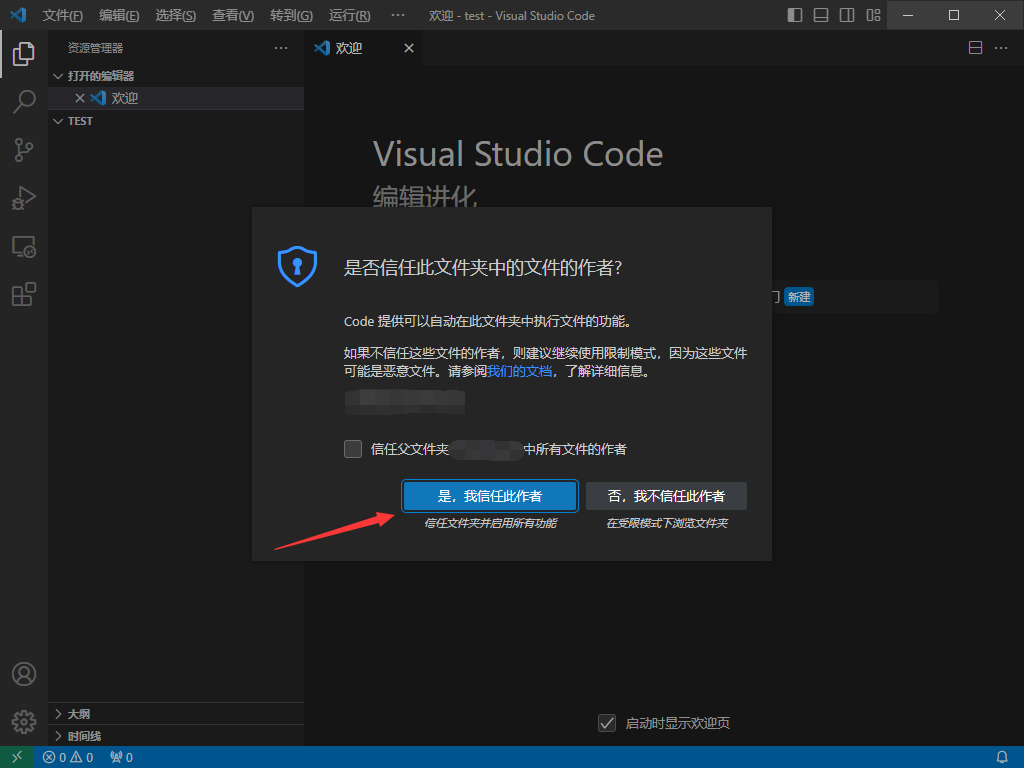Open the Extensions view icon
The image size is (1024, 768).
pos(24,294)
